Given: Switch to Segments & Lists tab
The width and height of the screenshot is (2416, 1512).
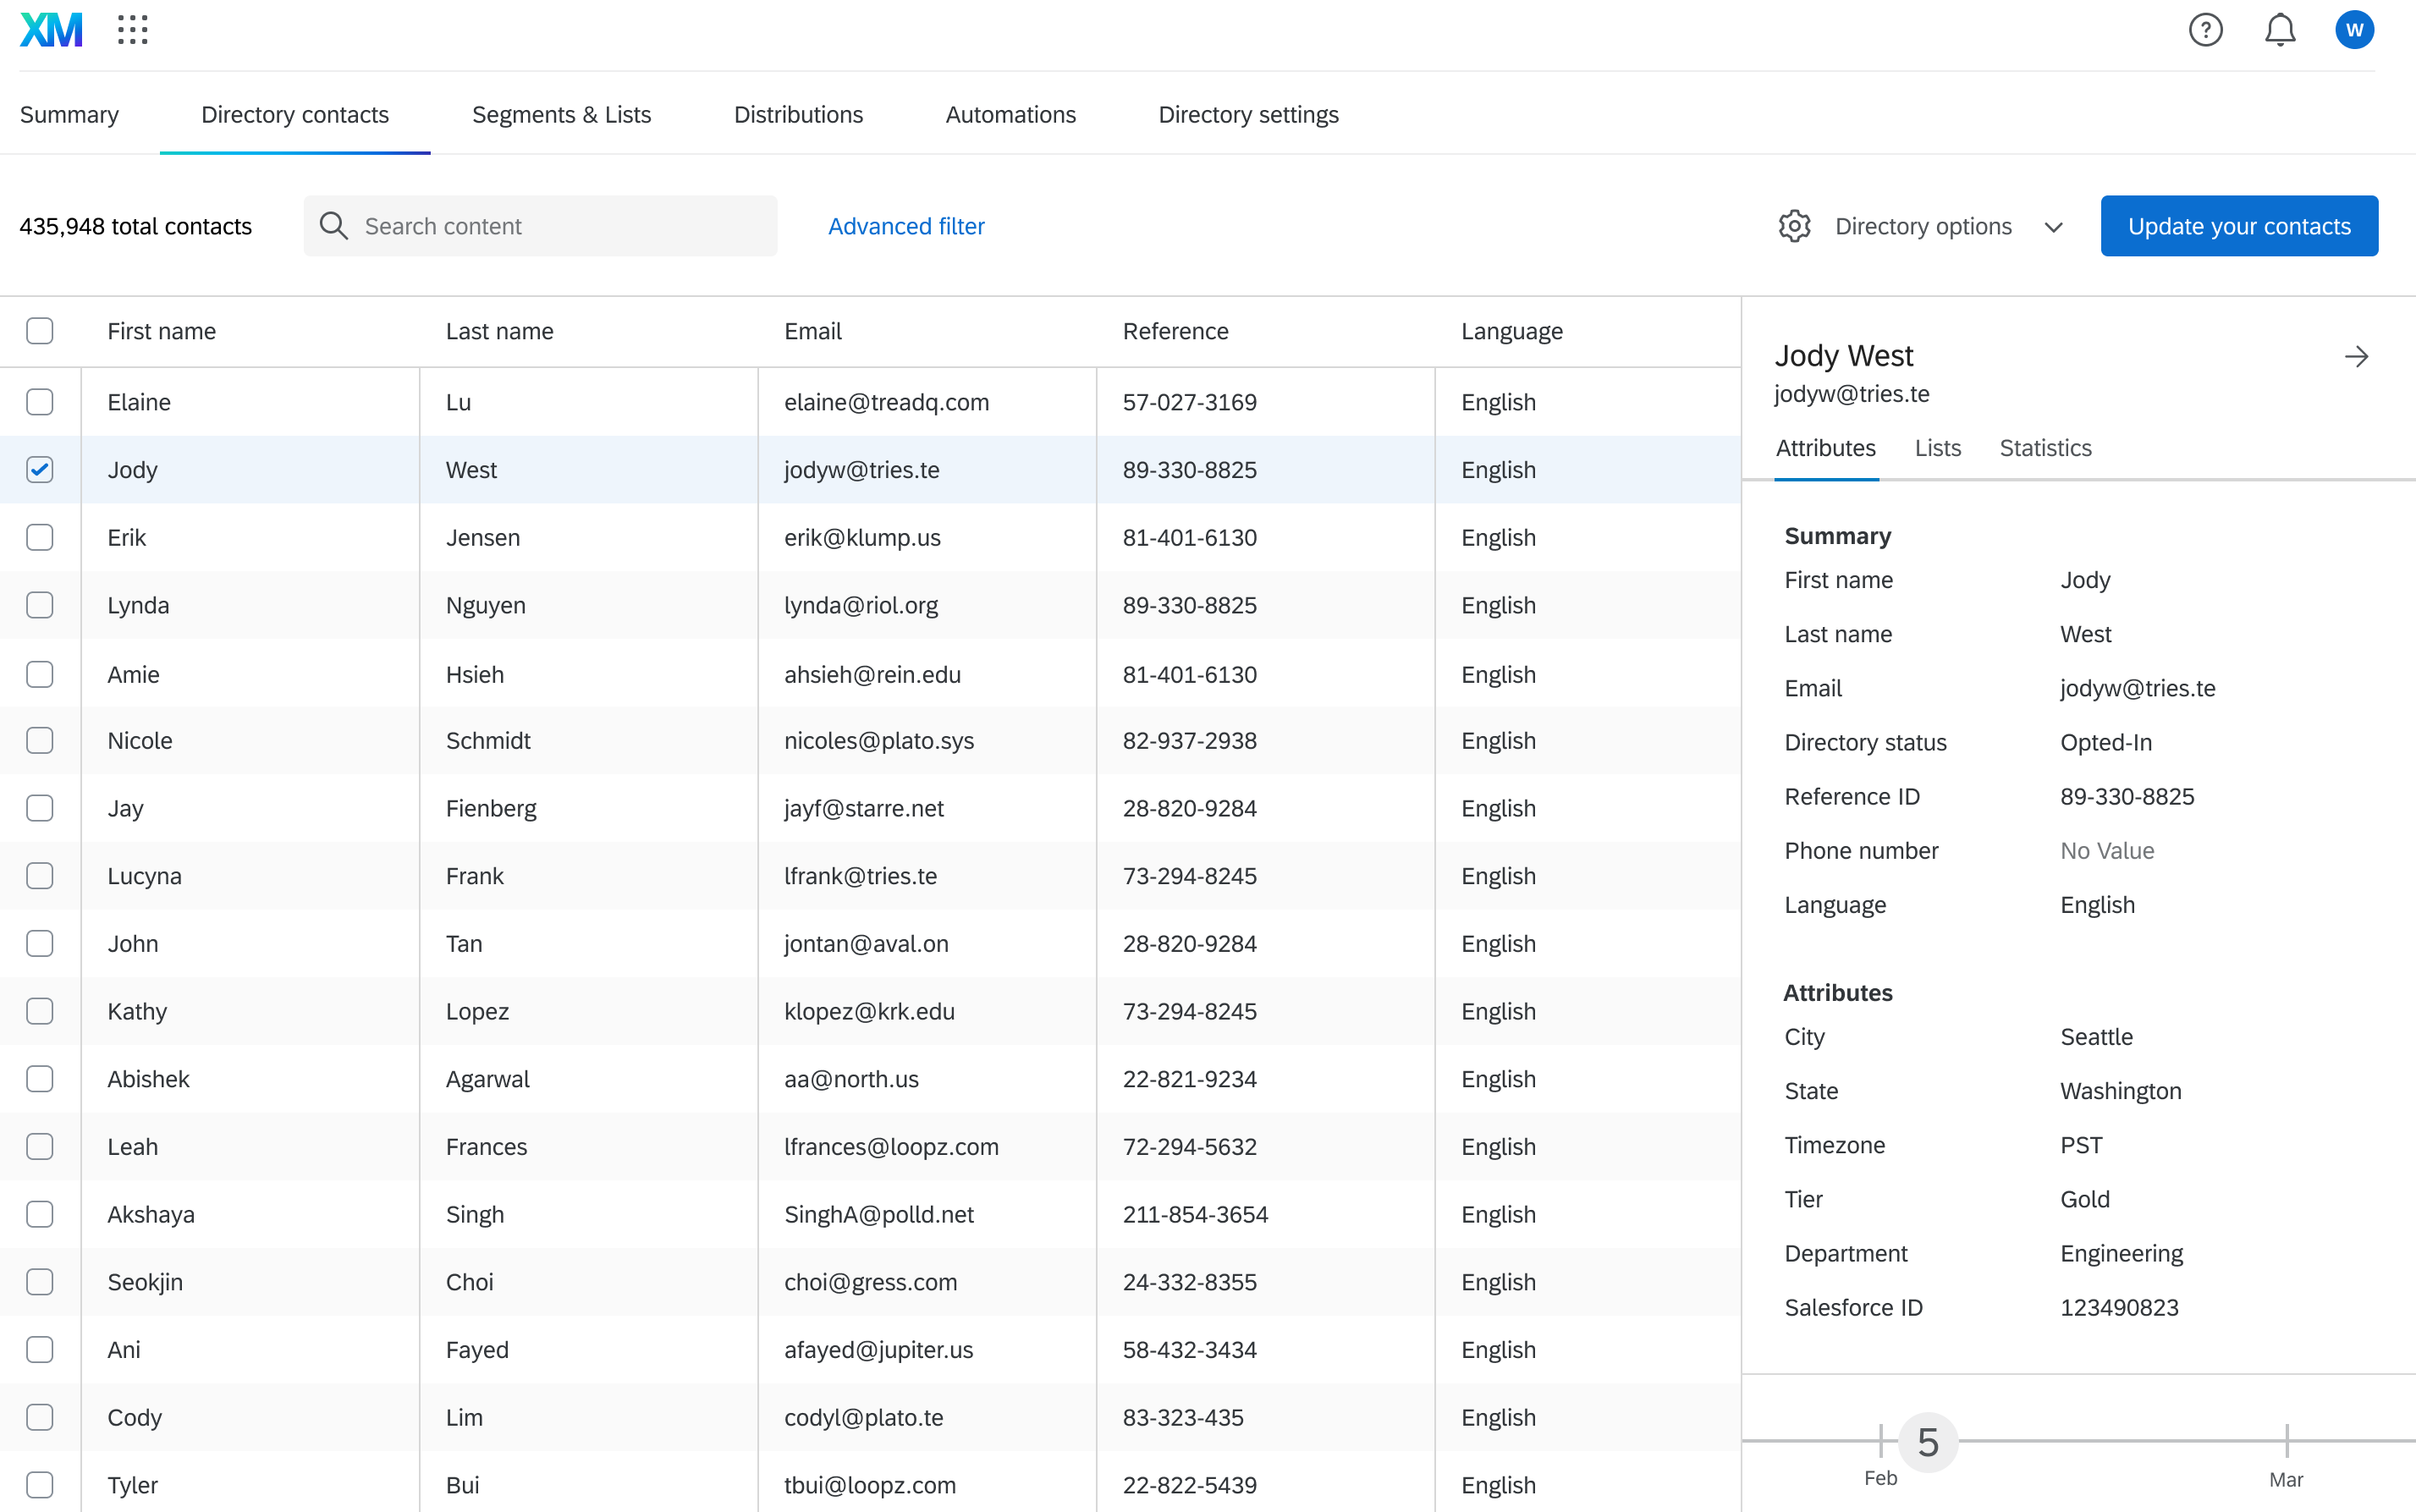Looking at the screenshot, I should point(561,115).
